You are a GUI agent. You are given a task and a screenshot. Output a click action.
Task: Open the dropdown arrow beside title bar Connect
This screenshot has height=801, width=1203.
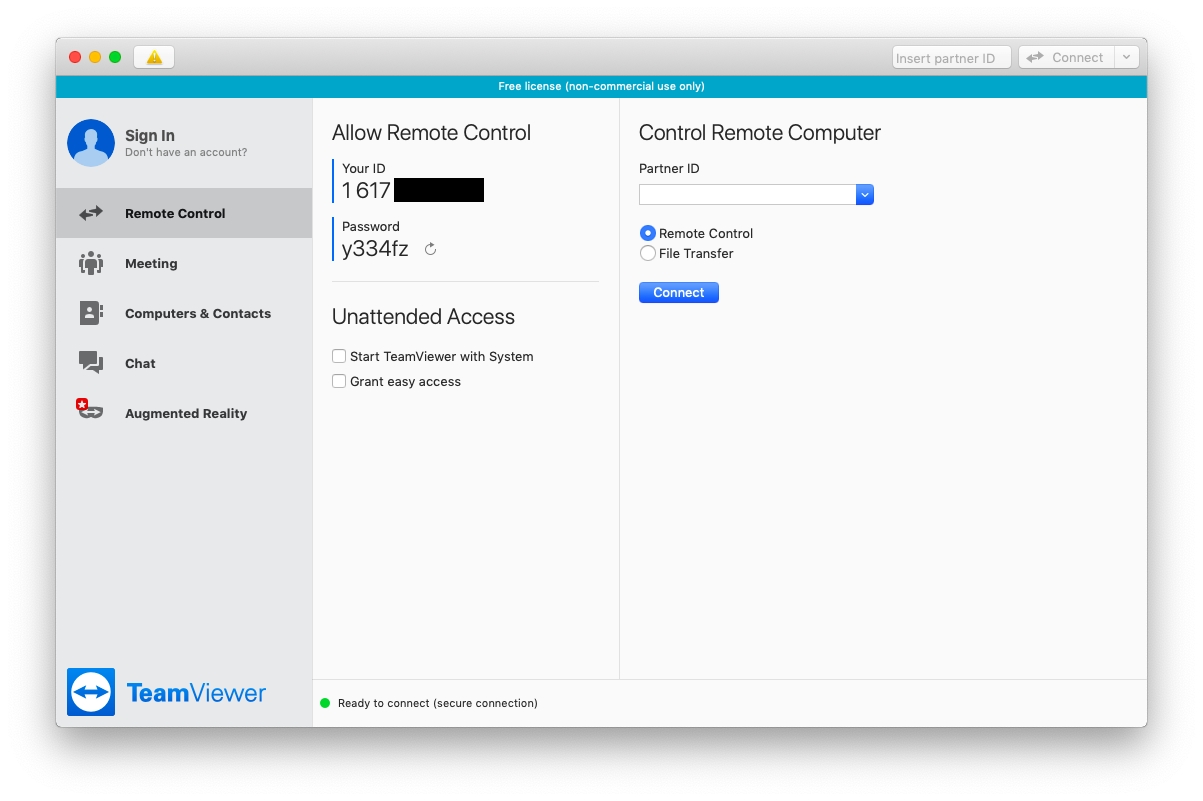click(1126, 58)
